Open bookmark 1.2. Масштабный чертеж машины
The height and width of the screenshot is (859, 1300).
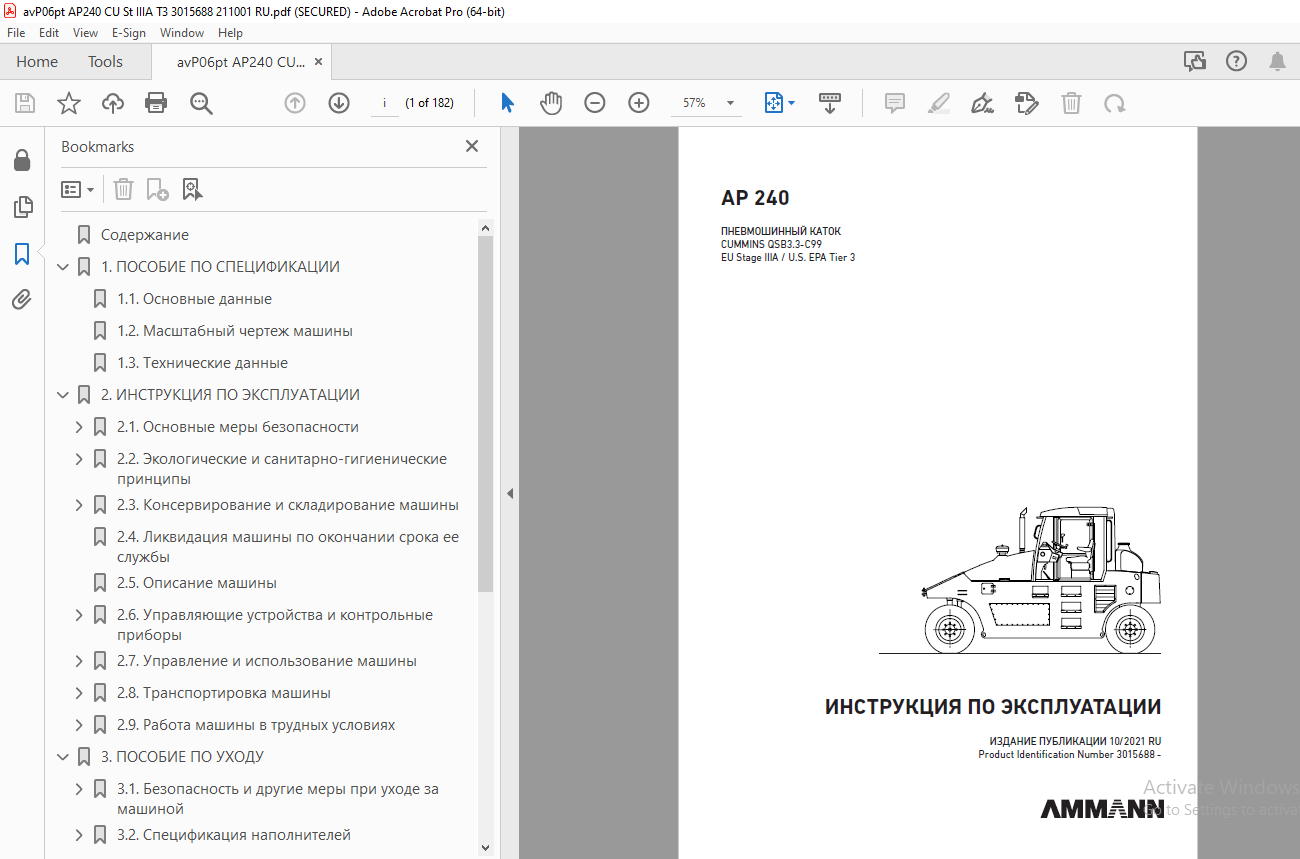tap(235, 331)
